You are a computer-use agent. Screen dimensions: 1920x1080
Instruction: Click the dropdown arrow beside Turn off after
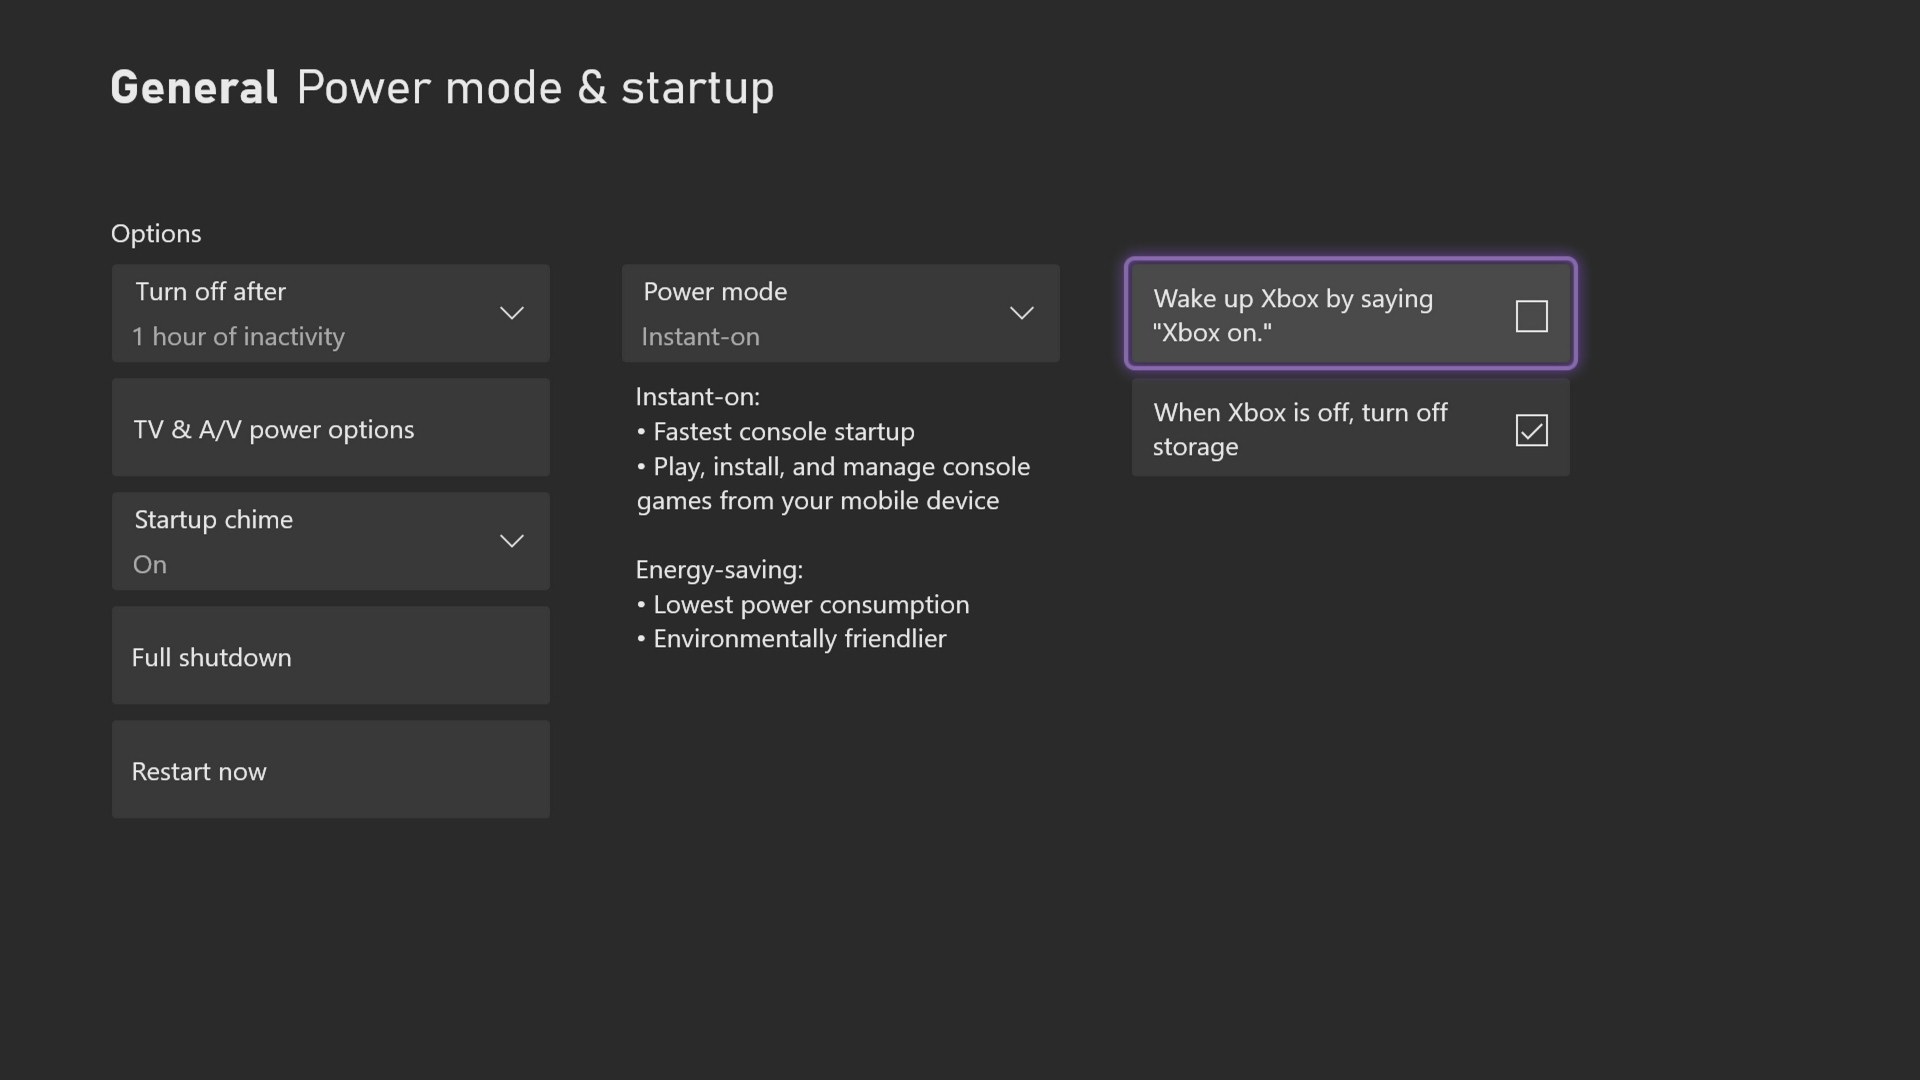coord(511,312)
